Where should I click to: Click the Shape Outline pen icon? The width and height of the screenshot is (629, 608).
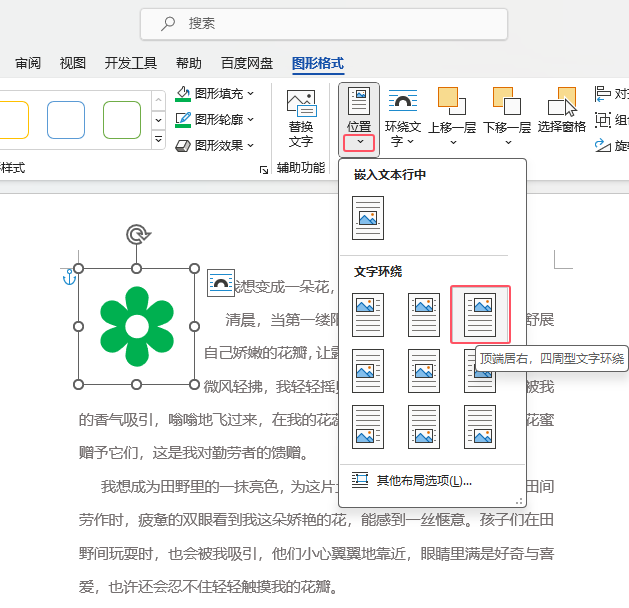pos(183,120)
